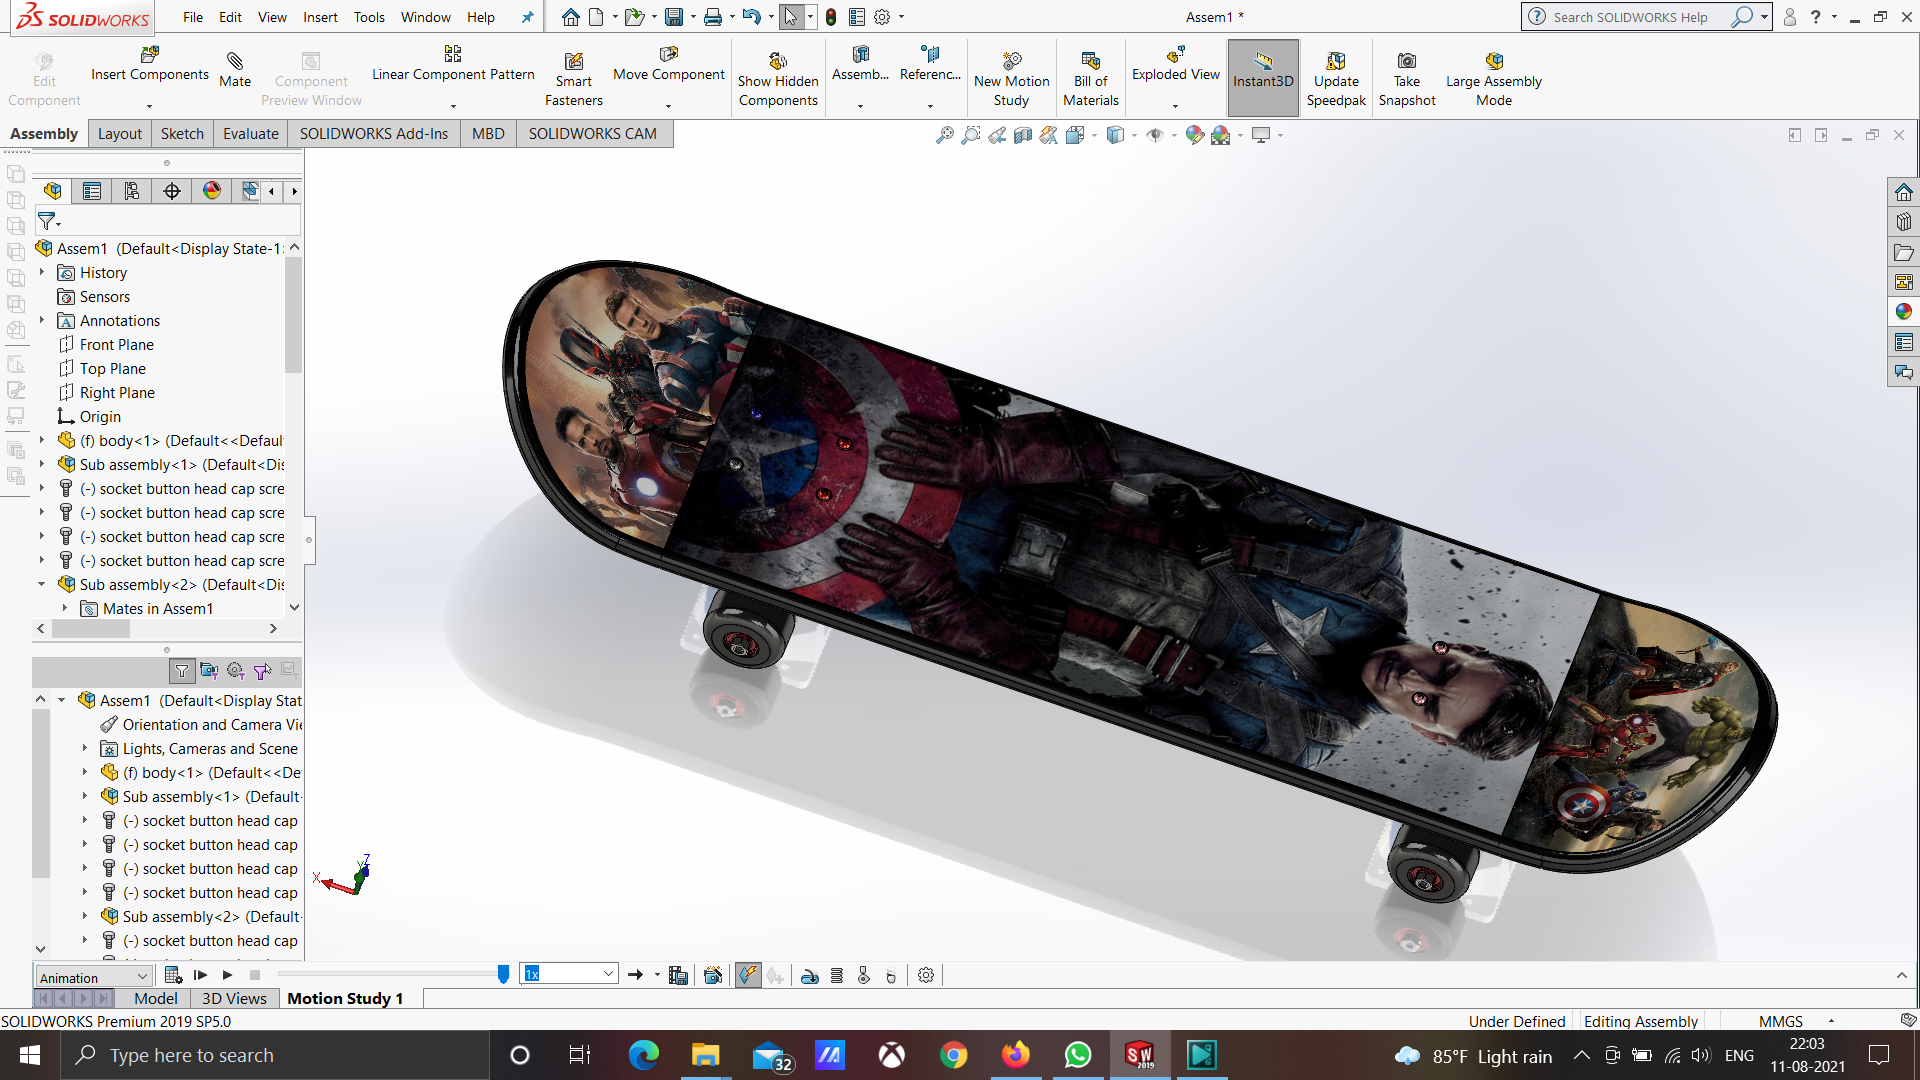Click Zoom to Area icon

coord(970,135)
